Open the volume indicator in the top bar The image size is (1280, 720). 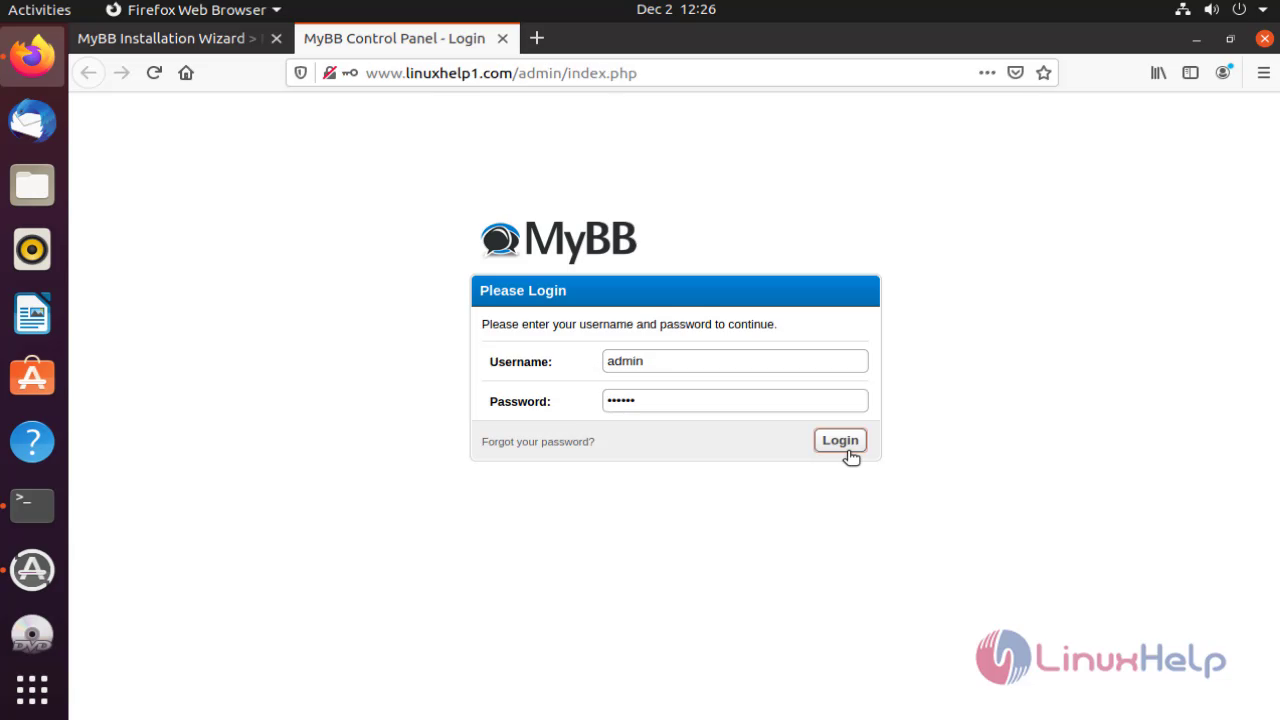1211,10
